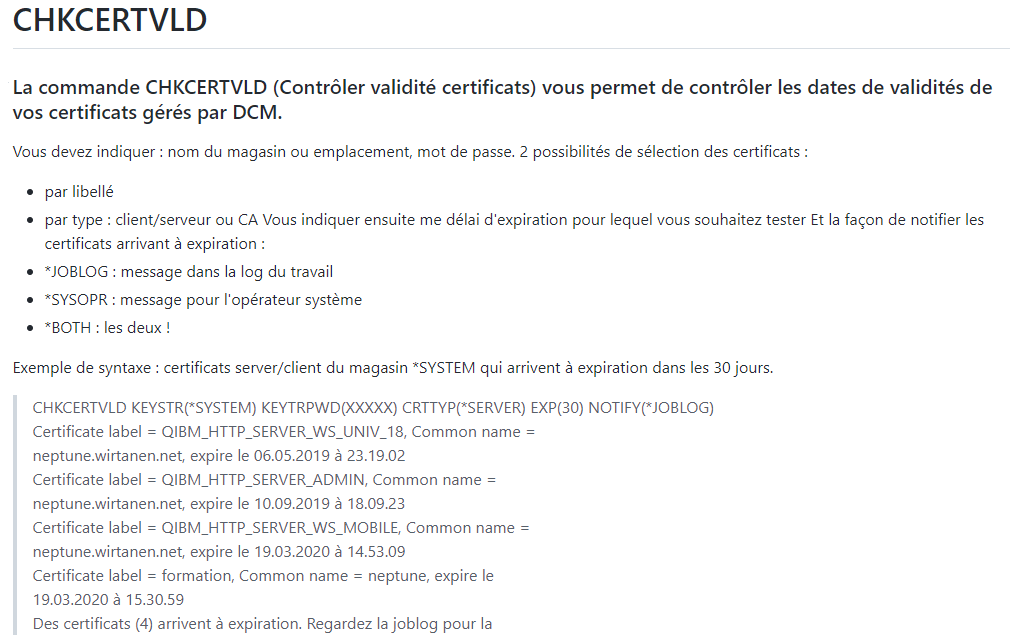This screenshot has width=1010, height=639.
Task: Click the *JOBLOG bullet item
Action: tap(189, 272)
